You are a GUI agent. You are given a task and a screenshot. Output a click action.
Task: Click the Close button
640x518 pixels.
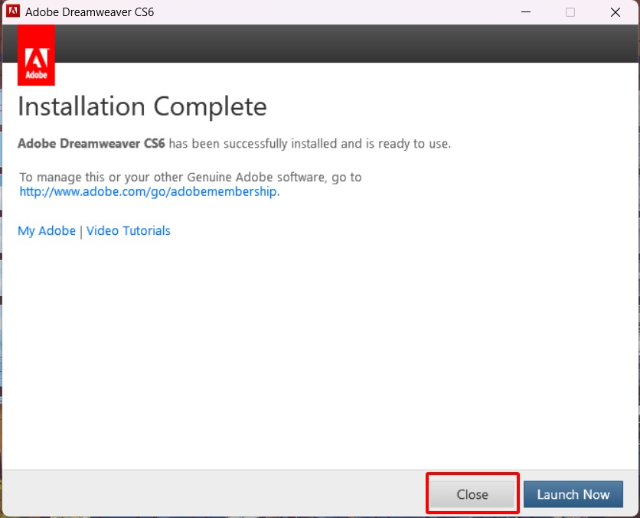tap(472, 494)
